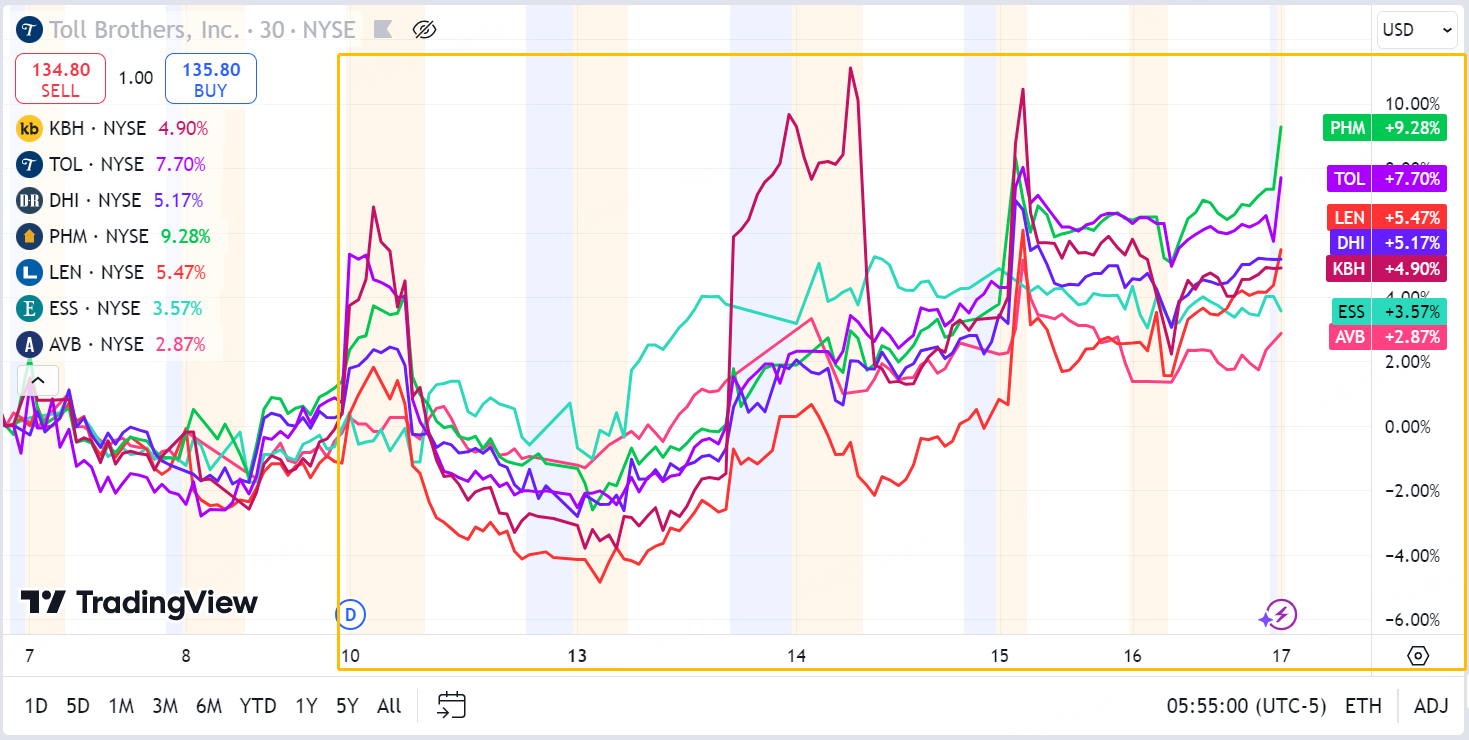This screenshot has width=1469, height=740.
Task: Click the LEN +5.47% price label
Action: pos(1386,217)
